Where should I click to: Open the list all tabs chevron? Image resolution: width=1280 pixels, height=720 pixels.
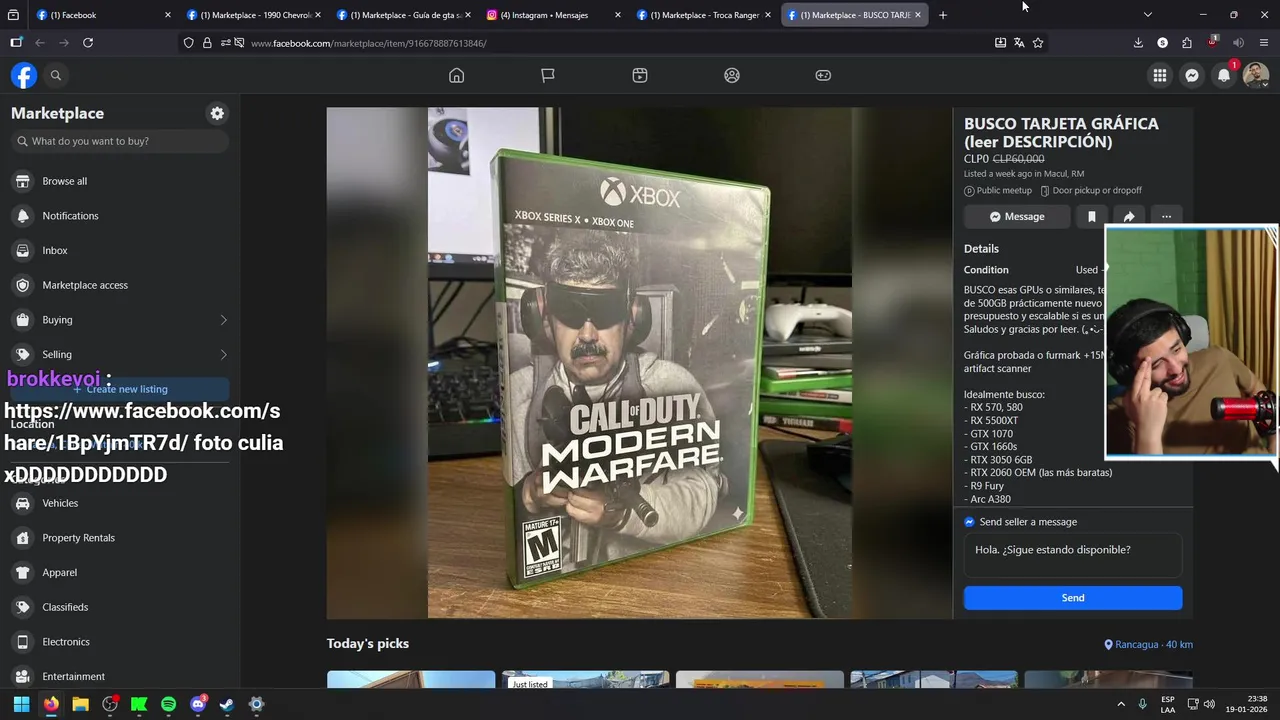pyautogui.click(x=1148, y=15)
